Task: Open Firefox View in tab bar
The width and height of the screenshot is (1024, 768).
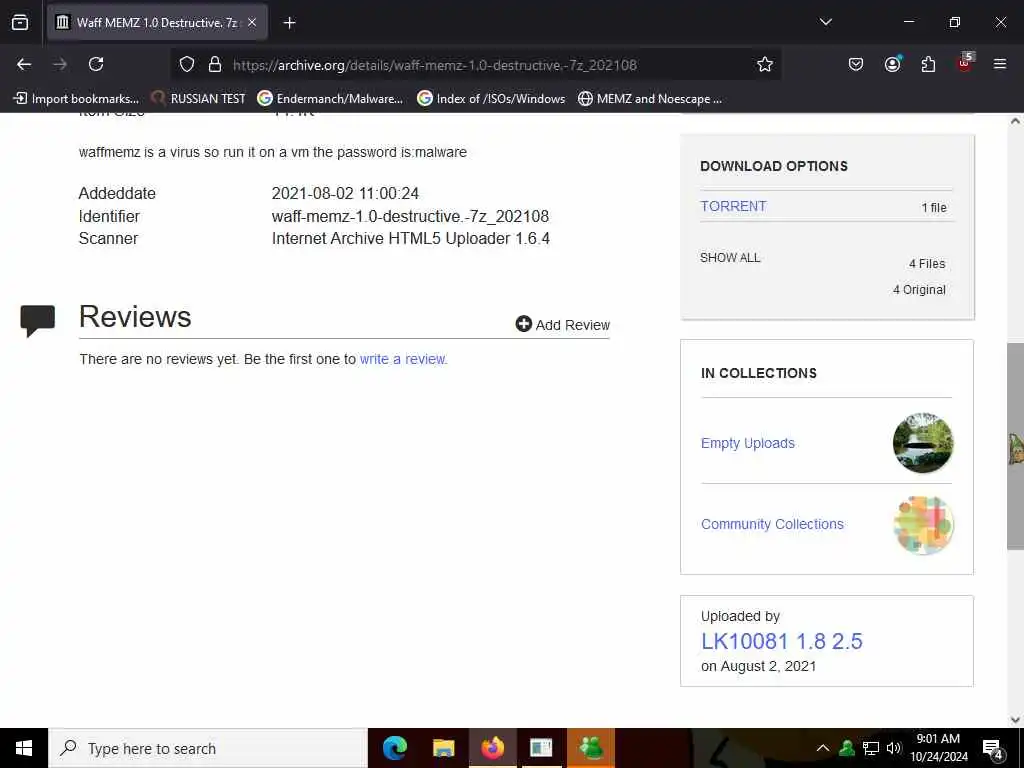Action: tap(20, 22)
